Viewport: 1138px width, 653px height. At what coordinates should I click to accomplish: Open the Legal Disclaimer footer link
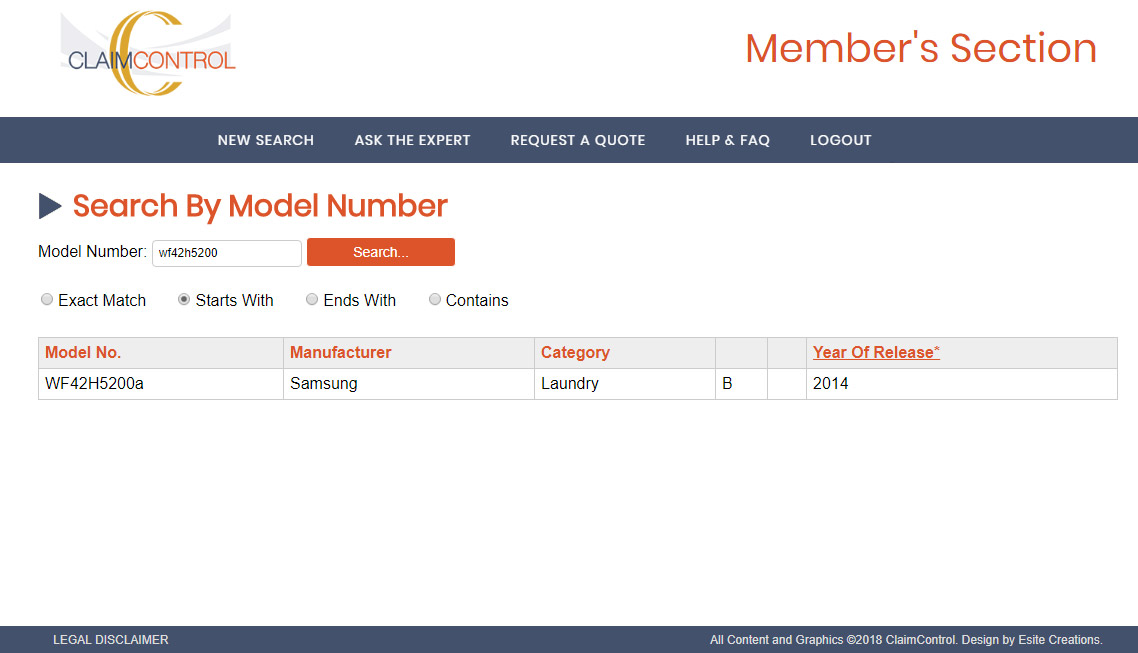(110, 639)
